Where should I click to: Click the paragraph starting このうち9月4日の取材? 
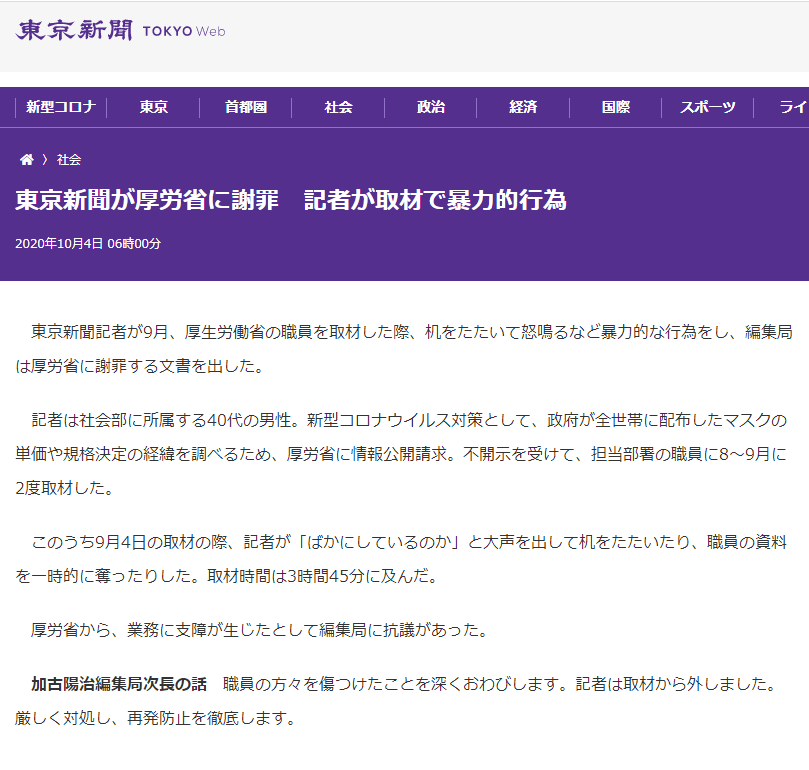click(401, 559)
